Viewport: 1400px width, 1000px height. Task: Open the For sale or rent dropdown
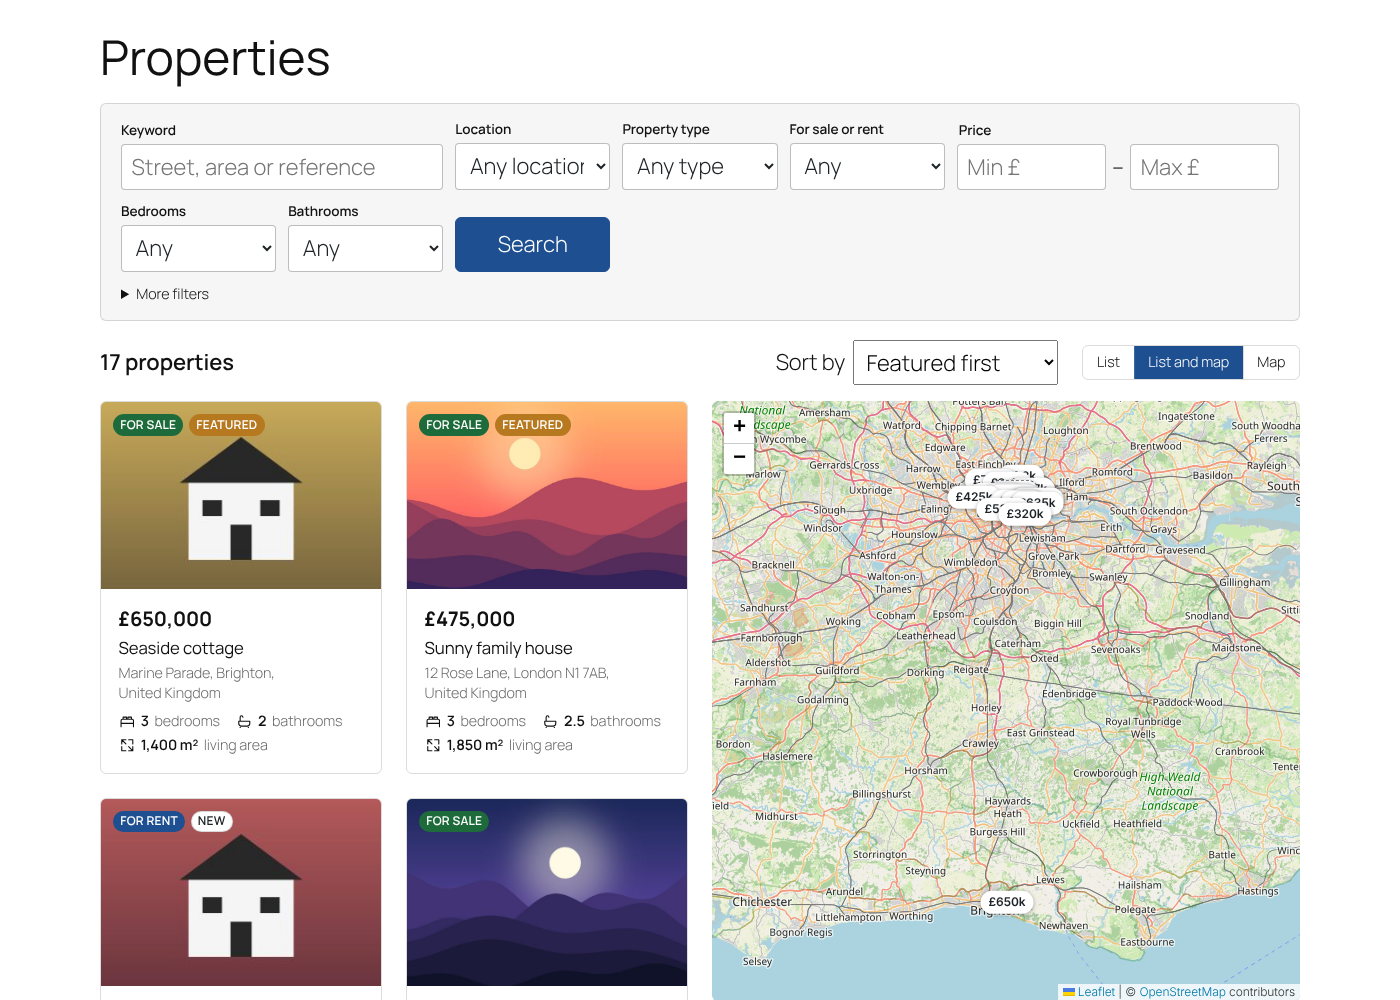click(867, 167)
